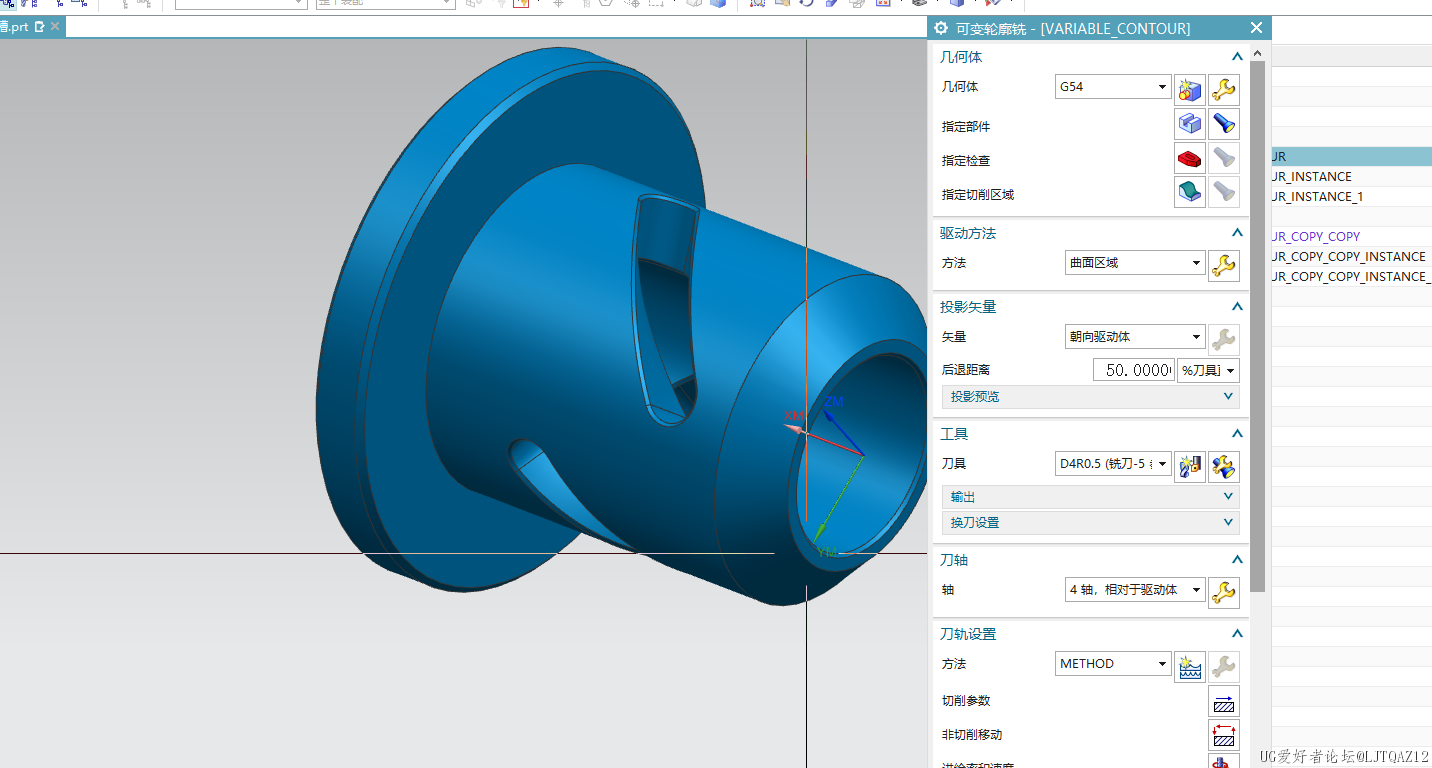
Task: Edit the drive method with the wrench icon
Action: 1223,265
